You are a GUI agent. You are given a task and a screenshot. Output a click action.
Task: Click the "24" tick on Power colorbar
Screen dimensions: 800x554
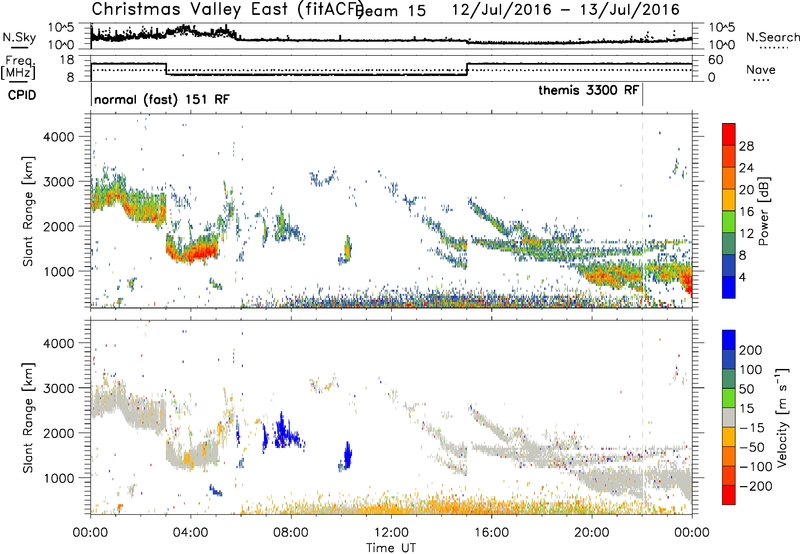tap(746, 168)
